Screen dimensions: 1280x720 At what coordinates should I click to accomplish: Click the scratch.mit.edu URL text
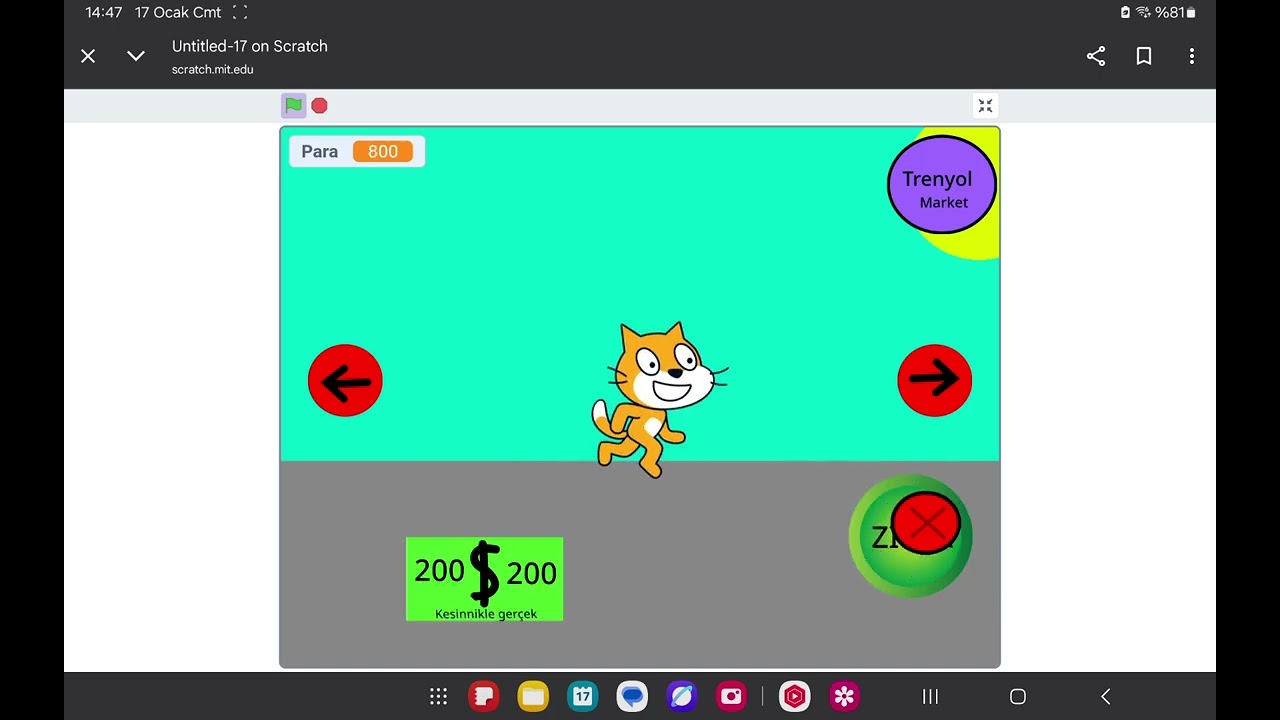point(213,69)
